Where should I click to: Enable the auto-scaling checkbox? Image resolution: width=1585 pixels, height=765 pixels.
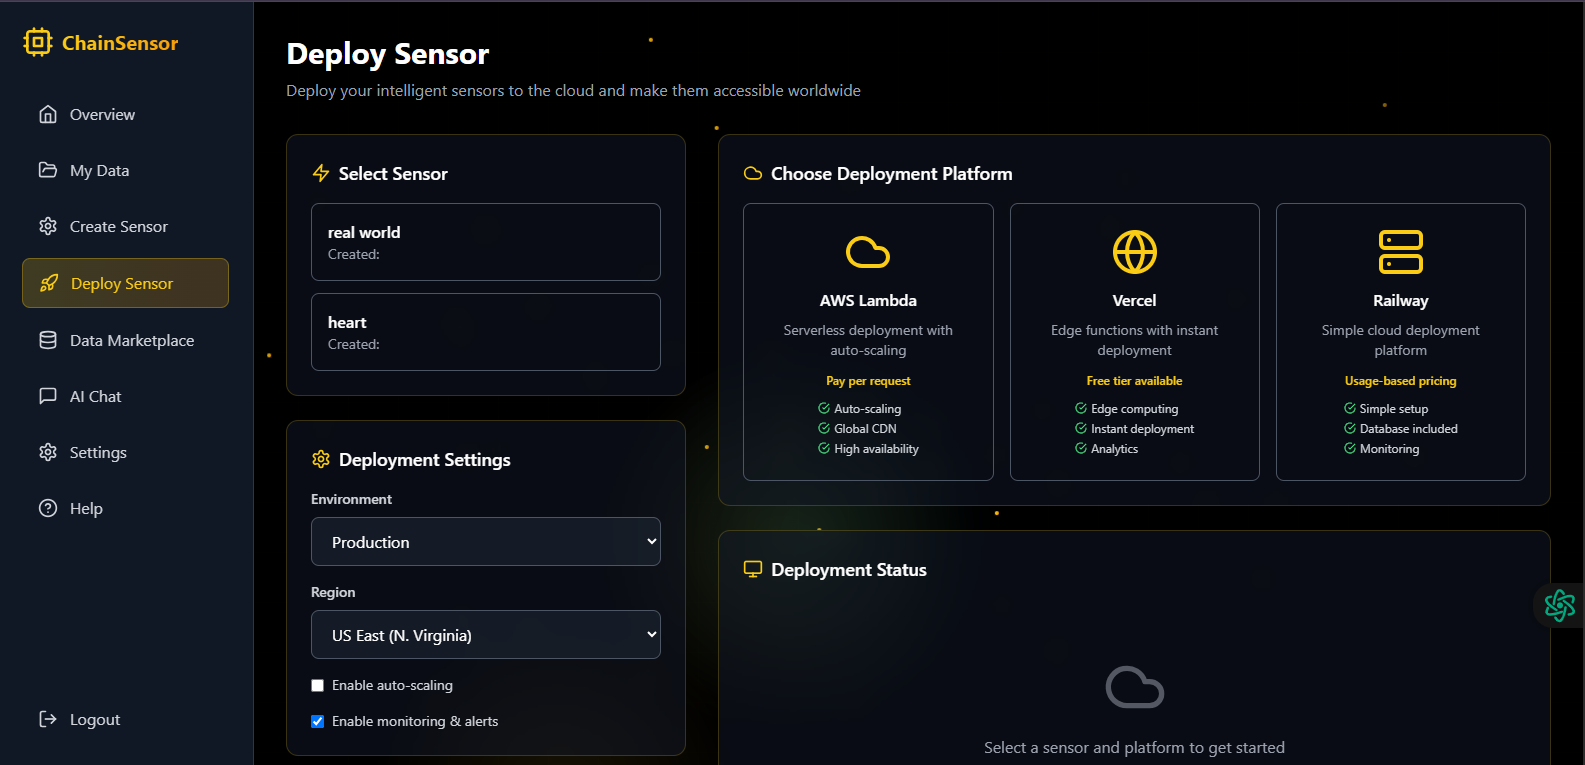tap(318, 685)
